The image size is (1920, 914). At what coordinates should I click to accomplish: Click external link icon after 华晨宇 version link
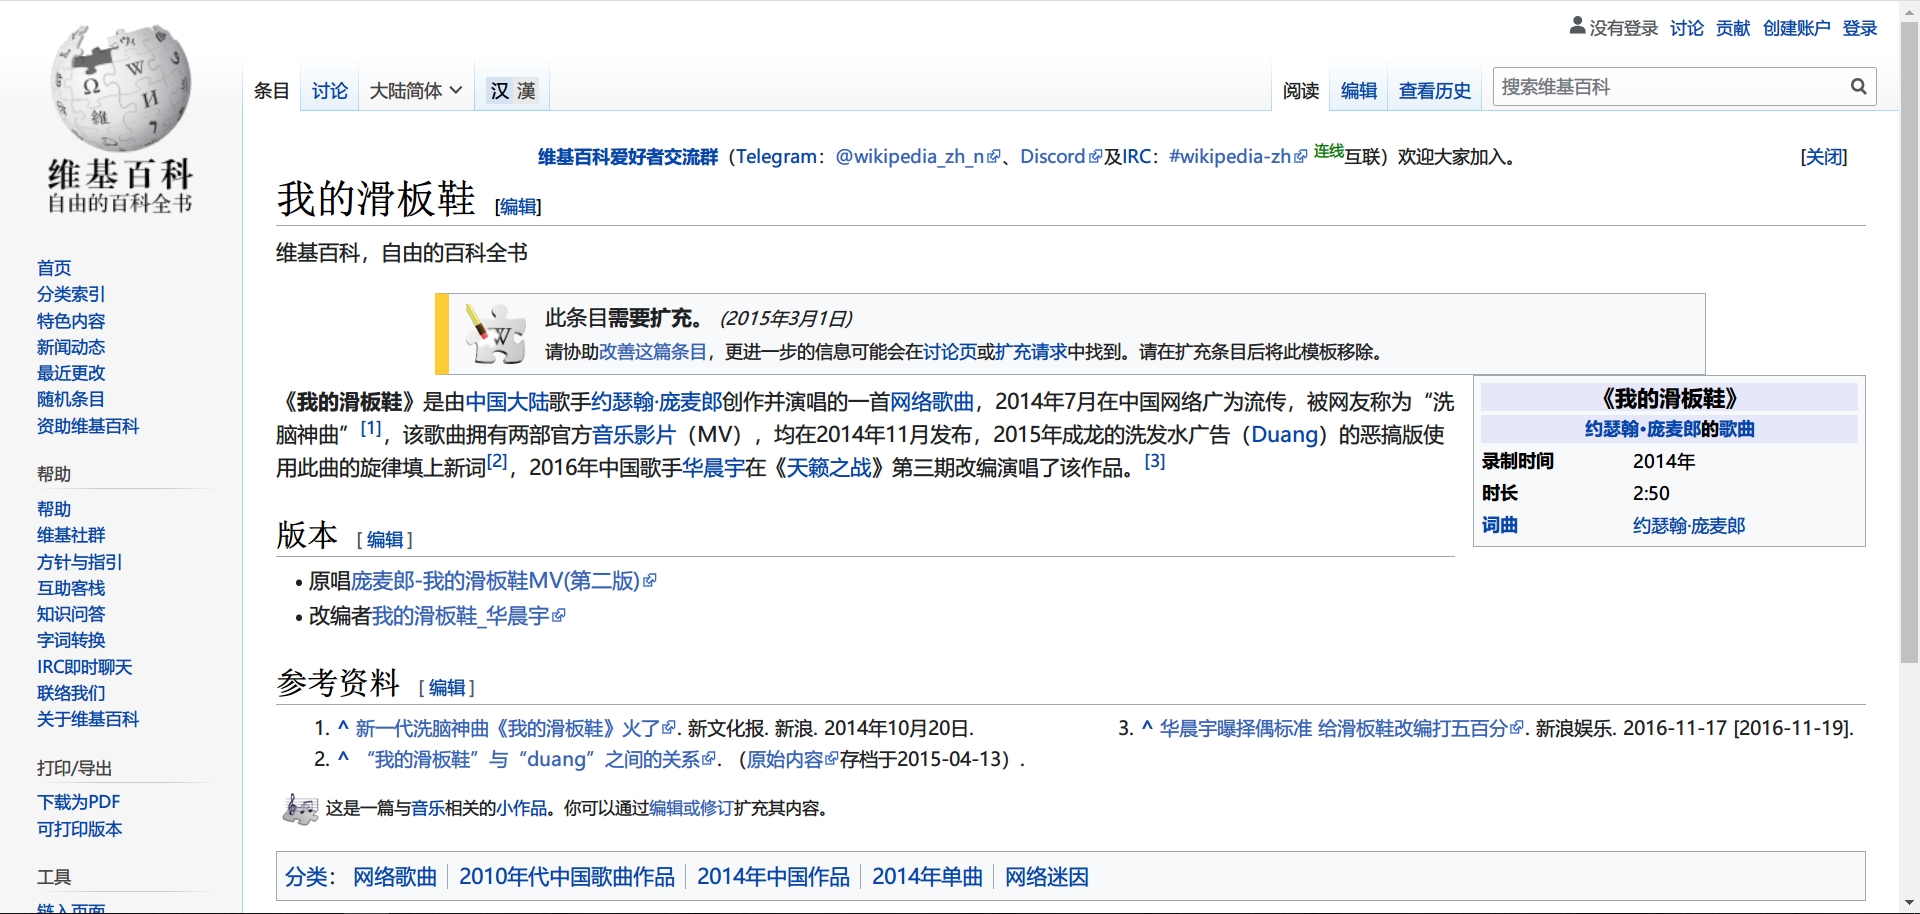[x=559, y=616]
